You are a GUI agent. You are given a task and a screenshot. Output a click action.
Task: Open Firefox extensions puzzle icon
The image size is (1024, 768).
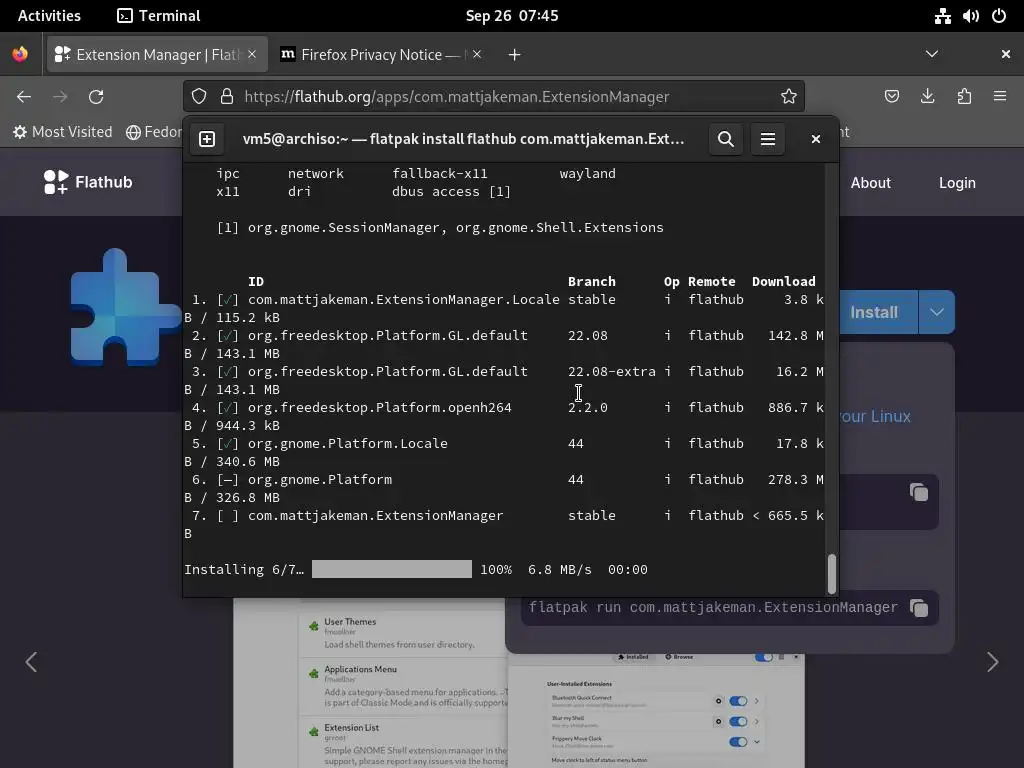[x=964, y=97]
